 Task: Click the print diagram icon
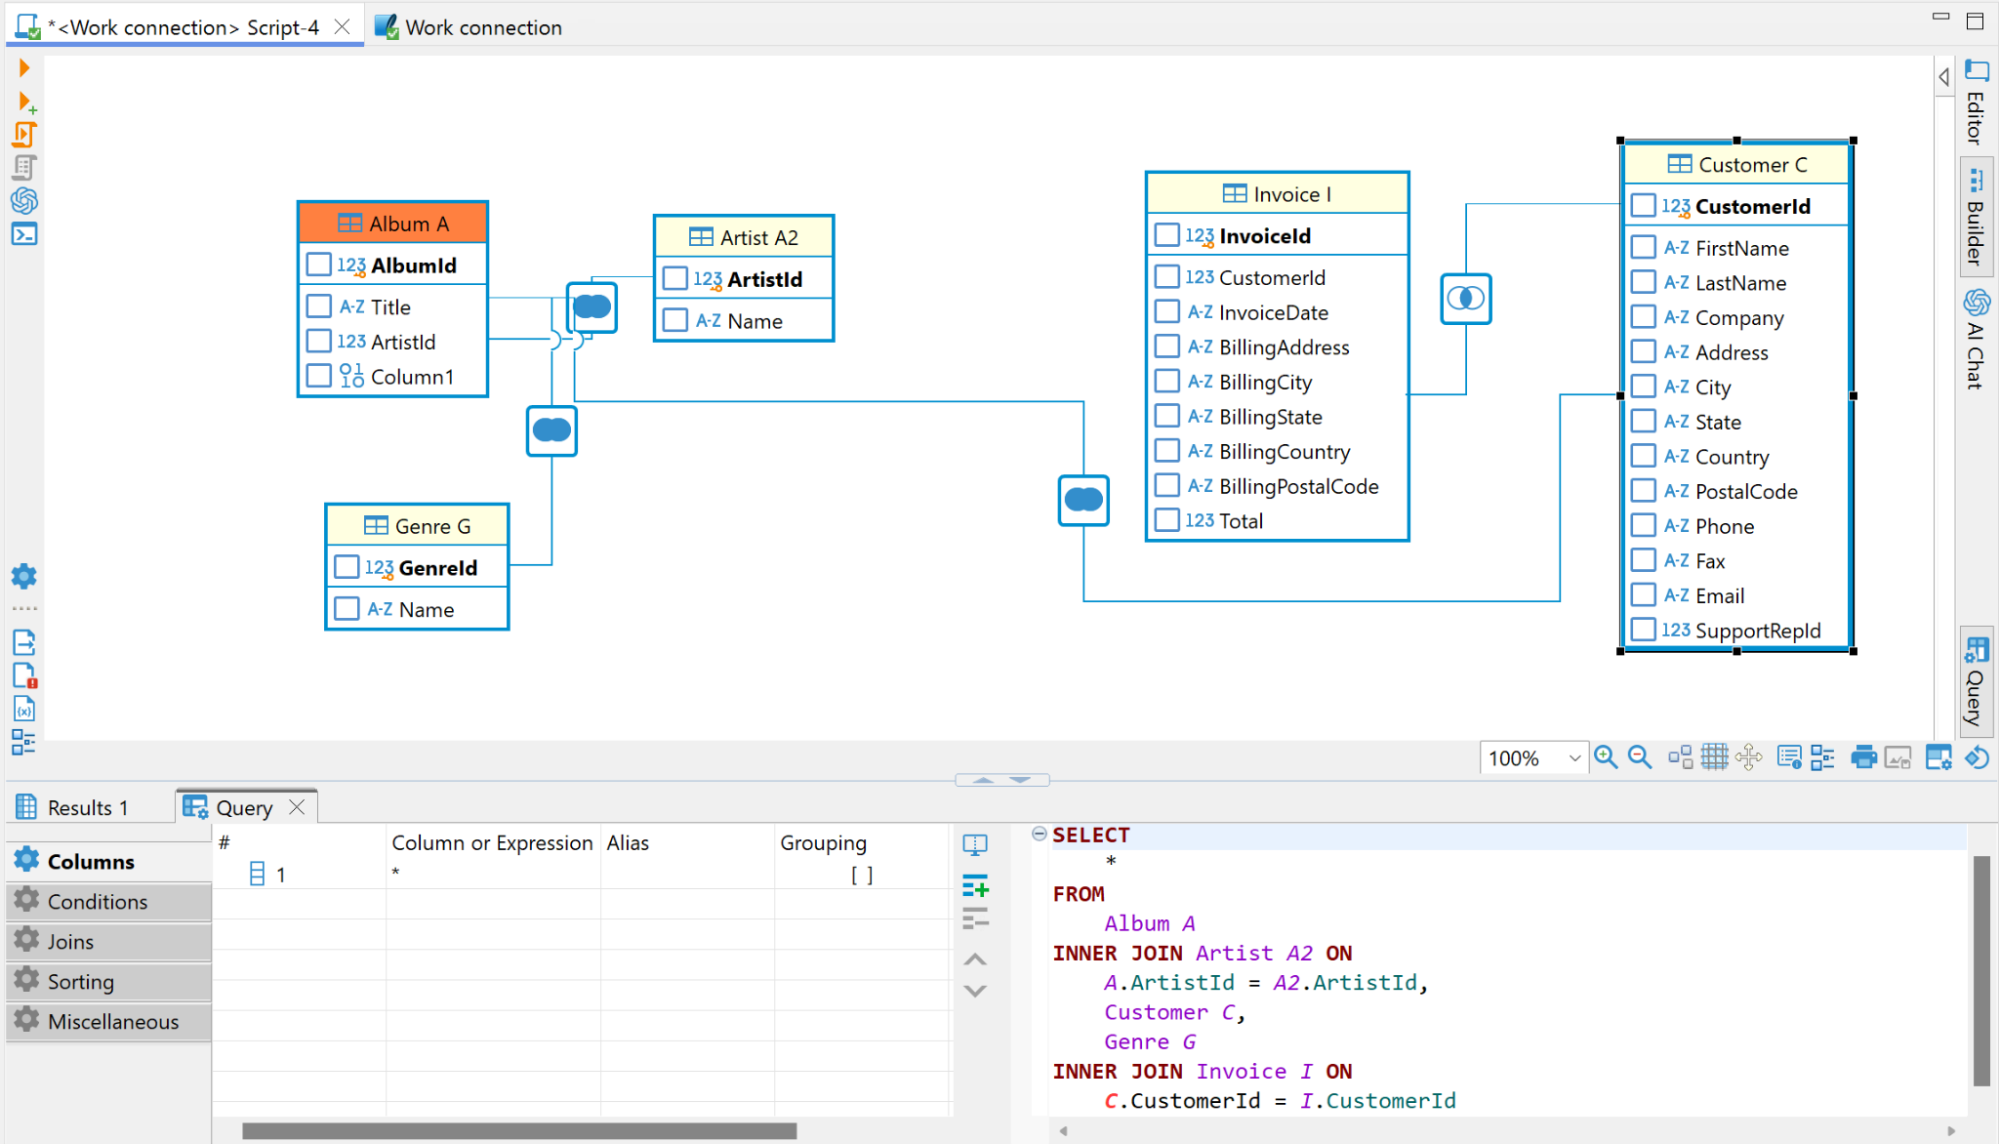point(1863,757)
